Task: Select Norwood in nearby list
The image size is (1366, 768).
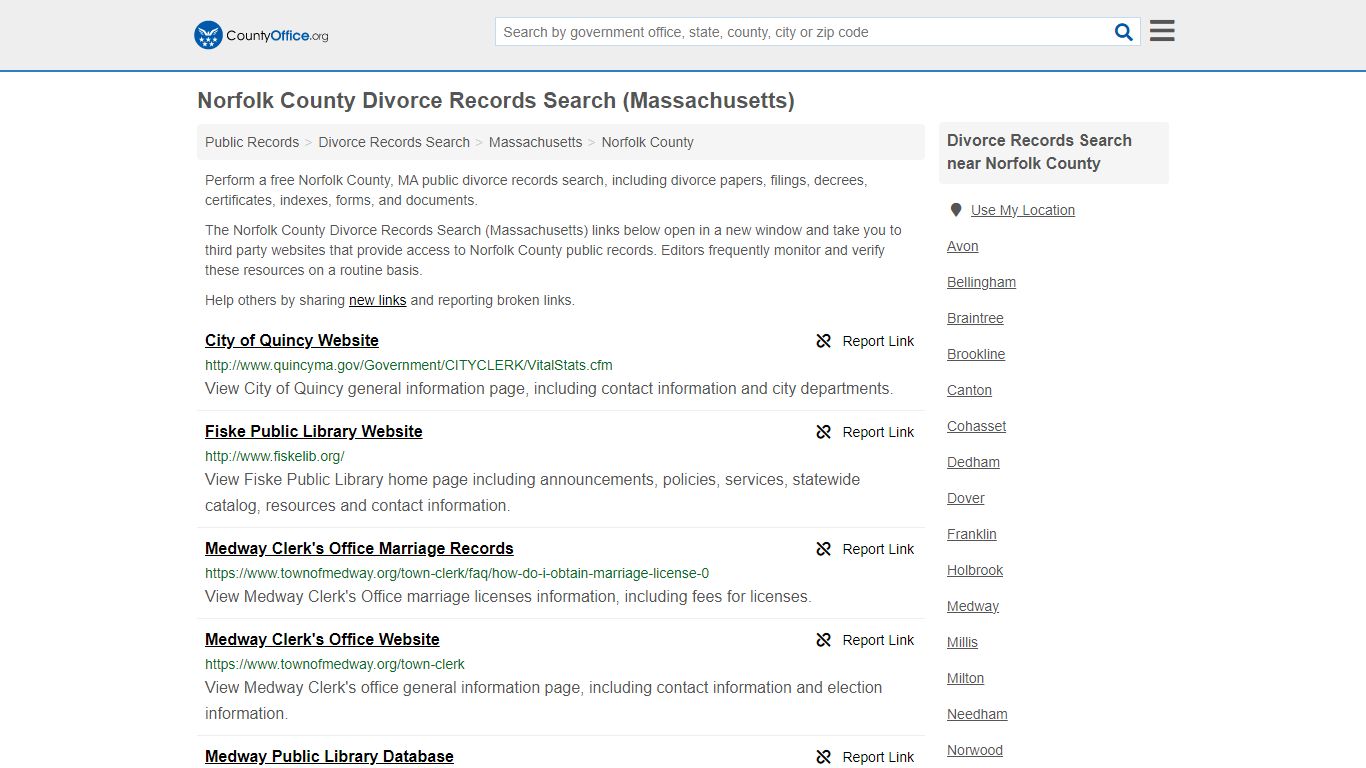Action: (975, 750)
